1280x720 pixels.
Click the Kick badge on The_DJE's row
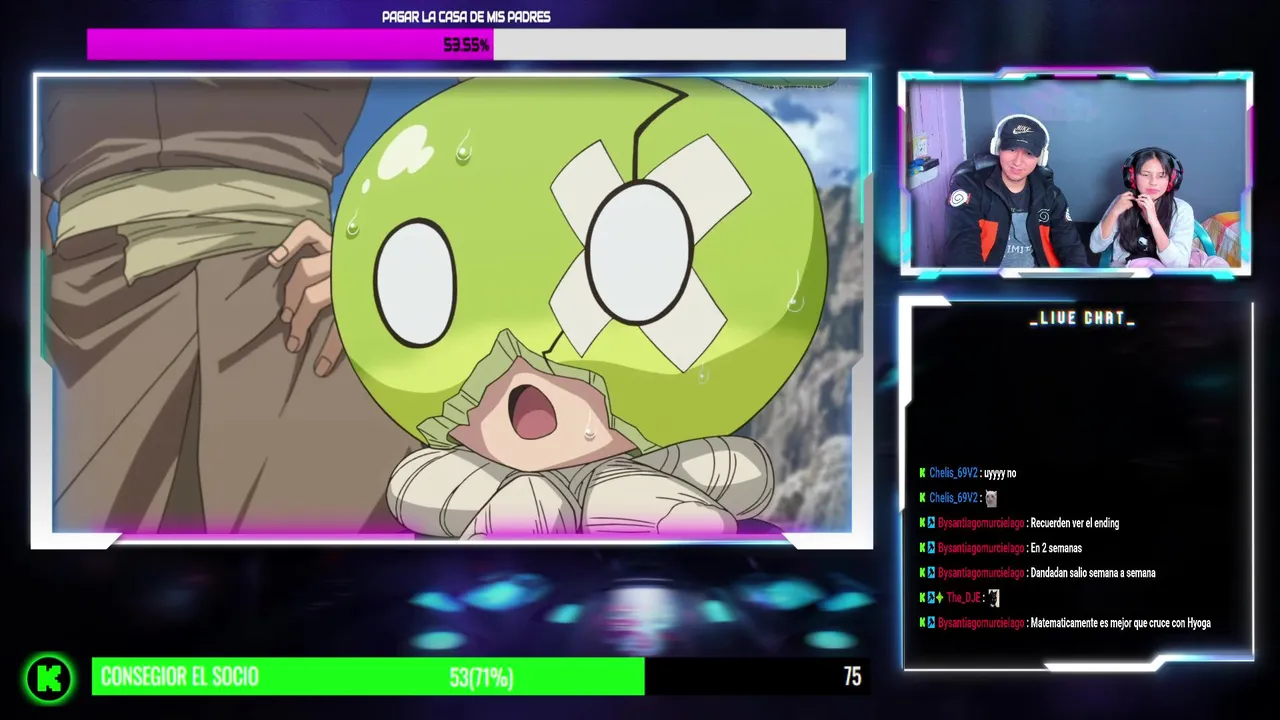[x=922, y=598]
